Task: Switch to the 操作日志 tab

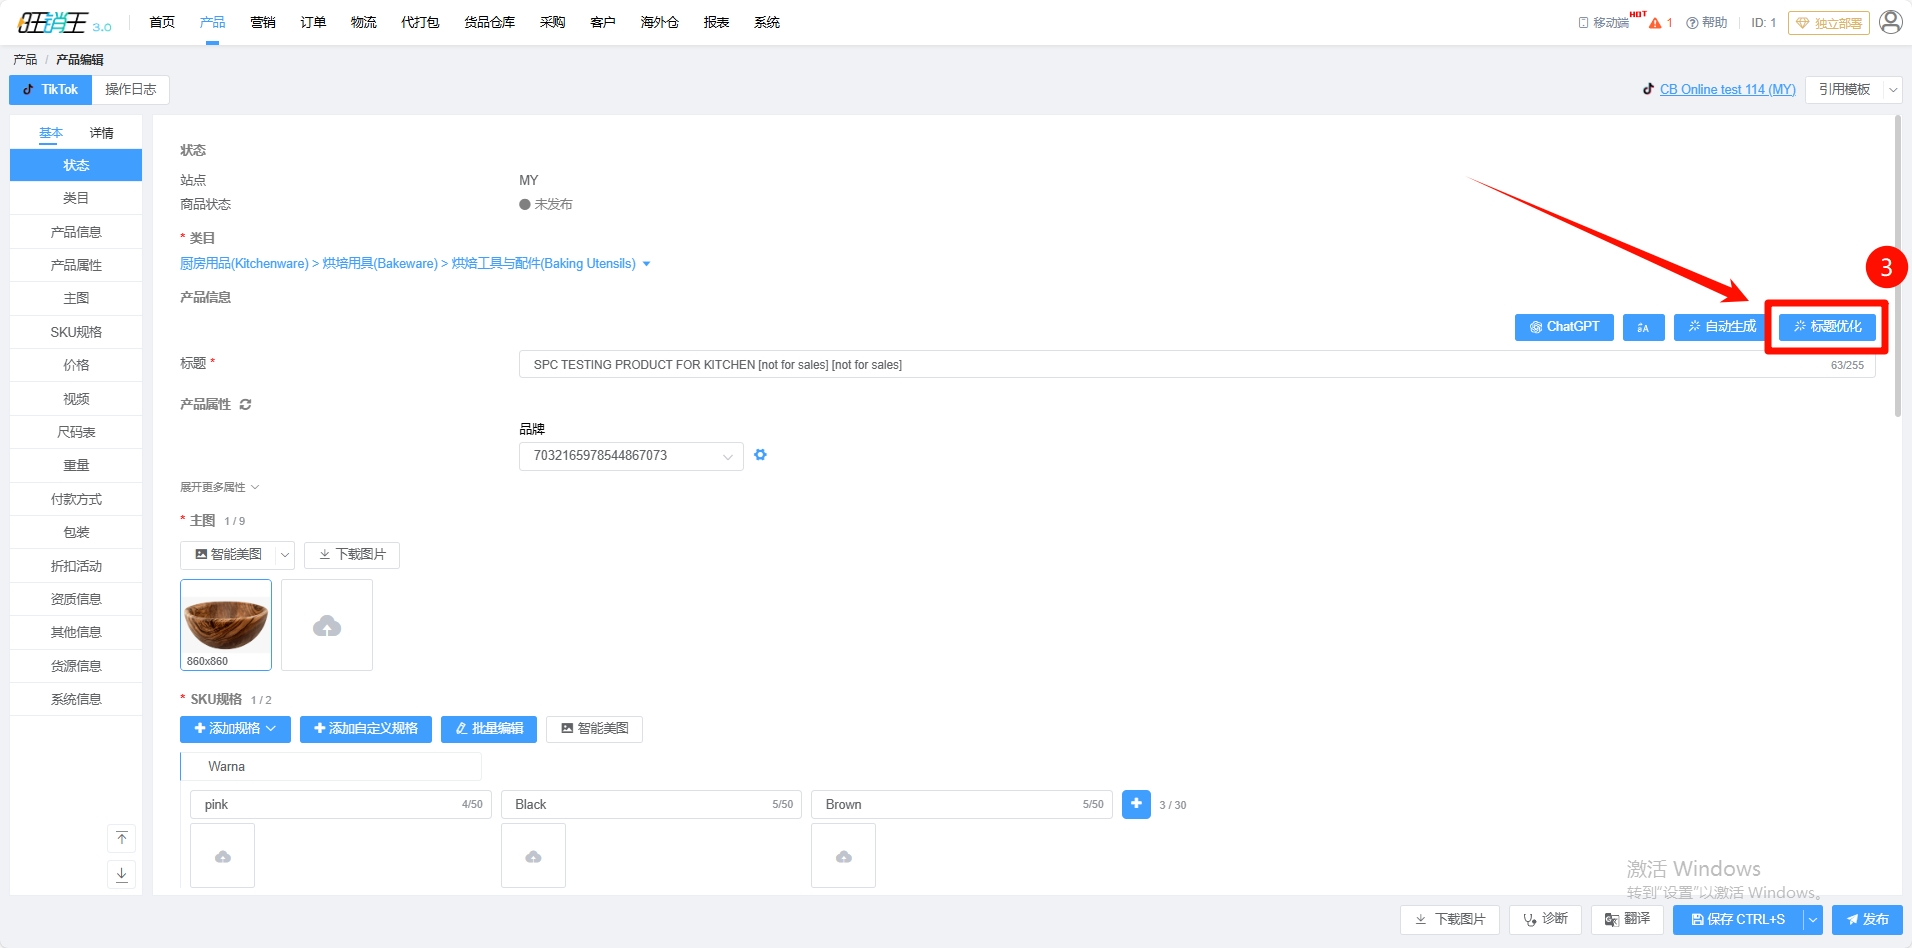Action: [130, 90]
